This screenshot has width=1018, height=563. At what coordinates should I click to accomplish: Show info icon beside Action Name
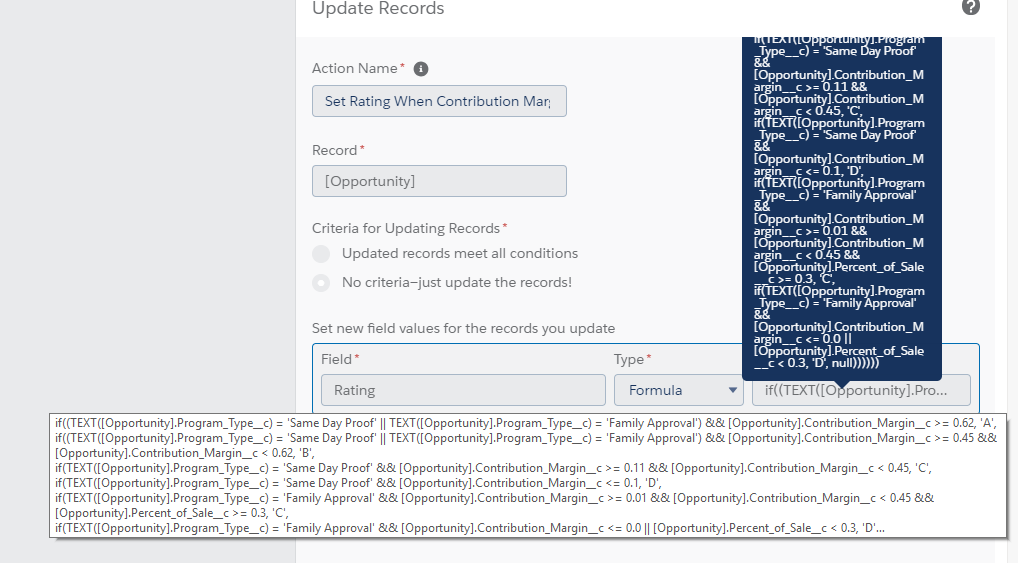[421, 69]
